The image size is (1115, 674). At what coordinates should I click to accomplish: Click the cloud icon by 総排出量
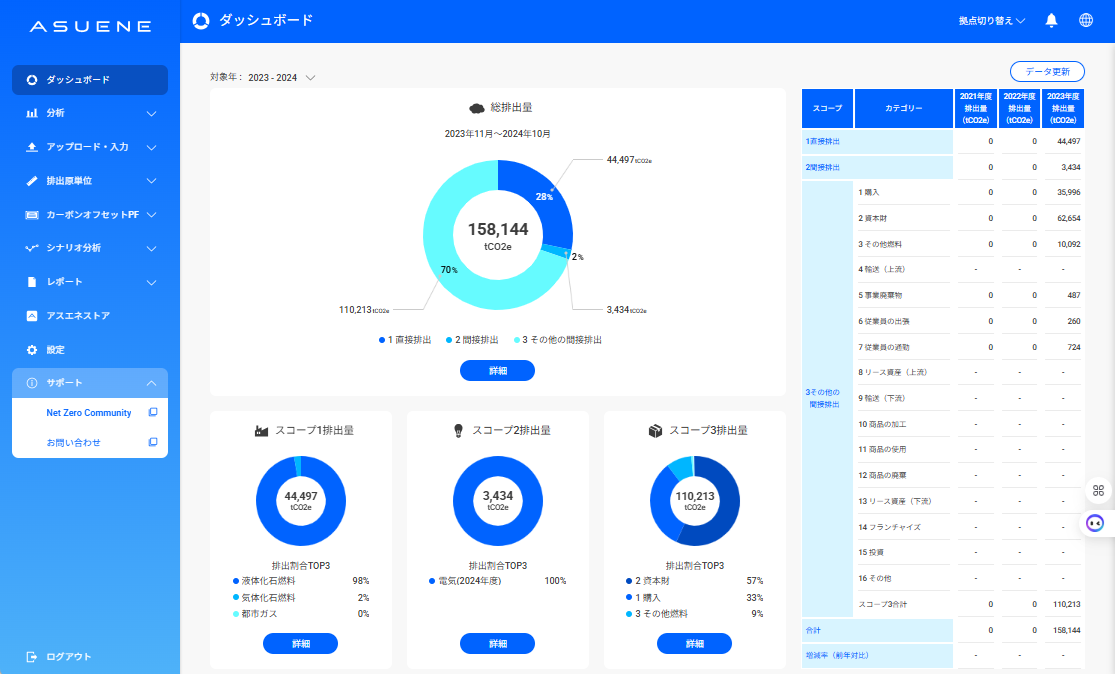pos(477,108)
